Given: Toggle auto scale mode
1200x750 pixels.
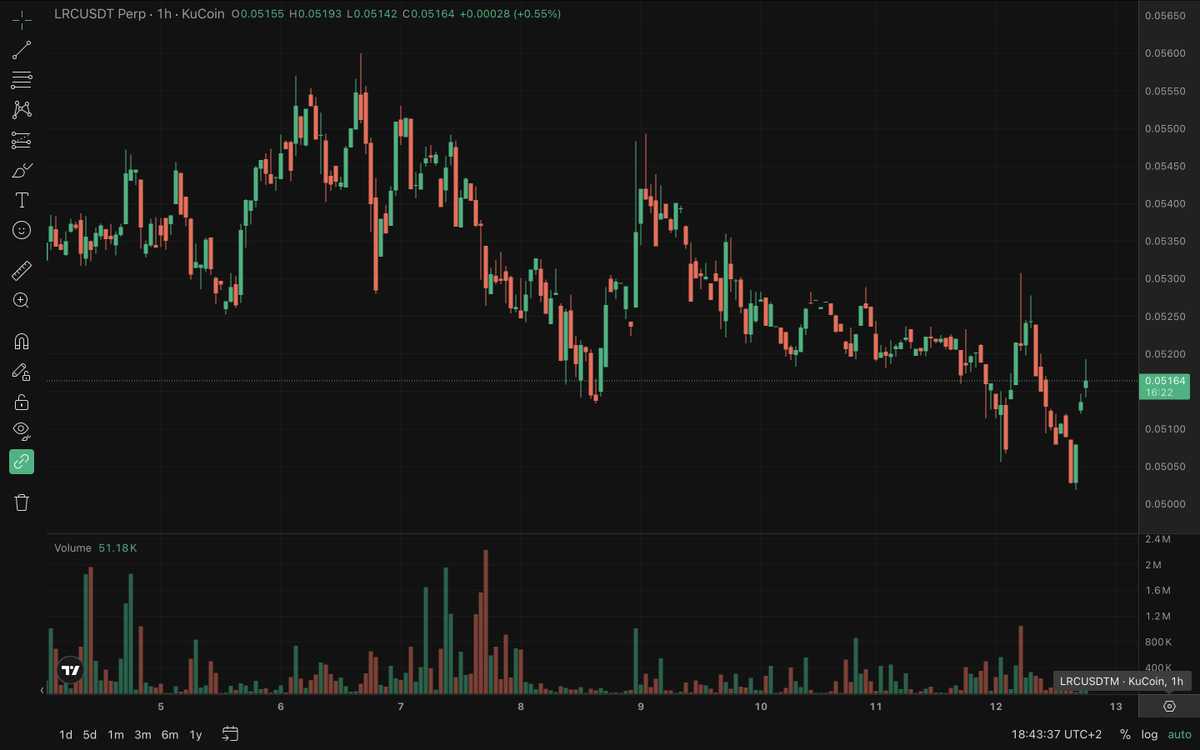Looking at the screenshot, I should (x=1180, y=734).
